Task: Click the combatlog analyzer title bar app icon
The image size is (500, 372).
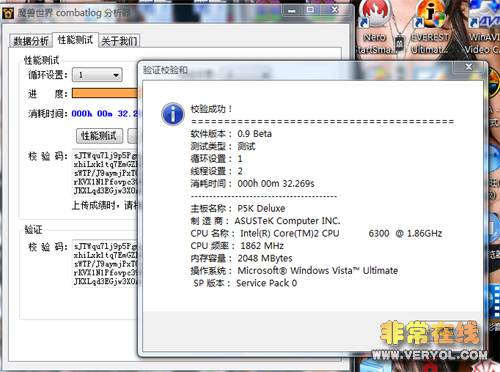Action: coord(8,13)
